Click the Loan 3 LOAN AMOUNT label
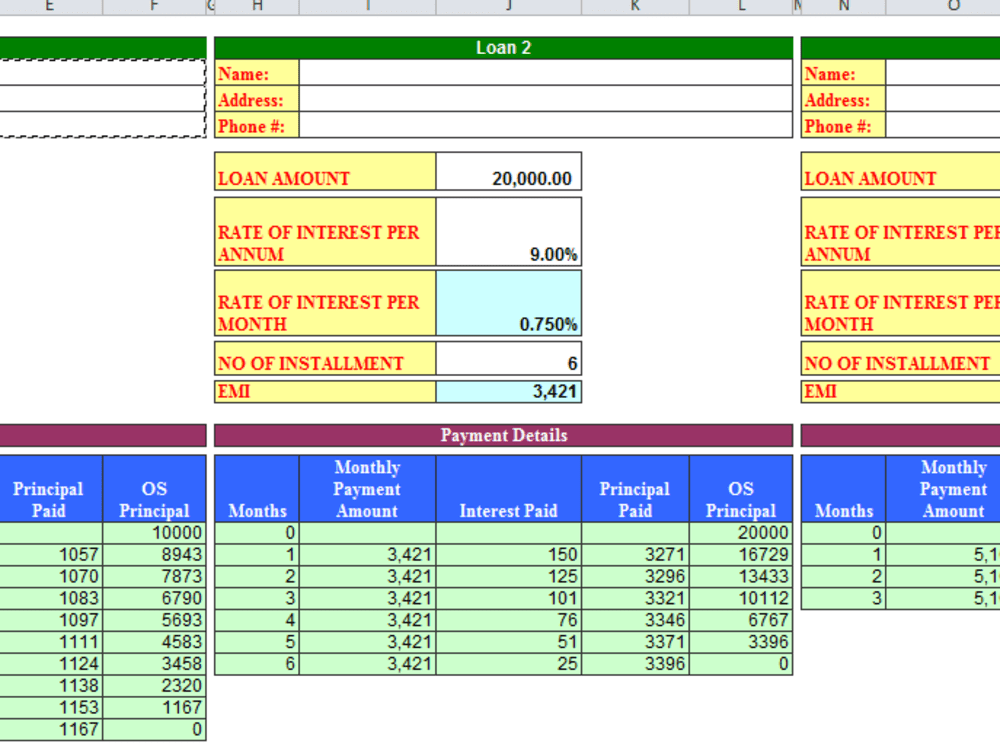1000x750 pixels. click(901, 172)
